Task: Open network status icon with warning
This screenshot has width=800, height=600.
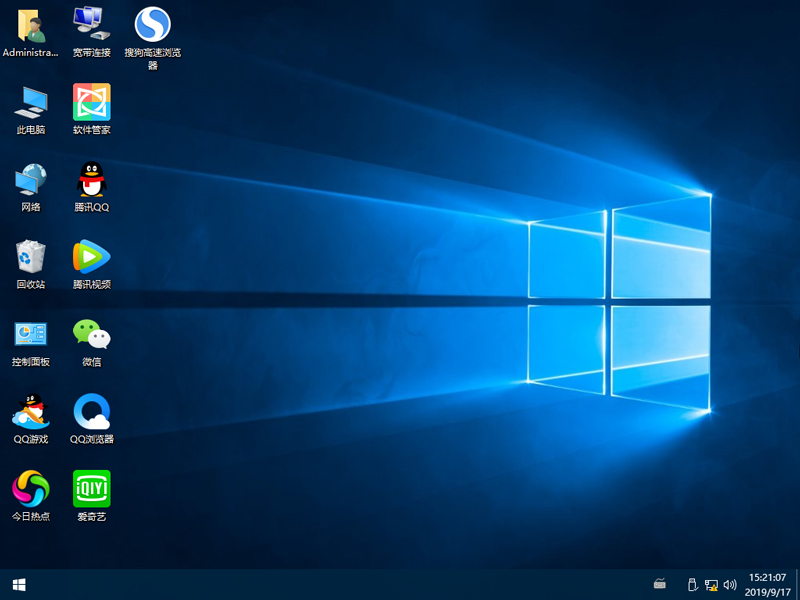Action: pyautogui.click(x=711, y=584)
